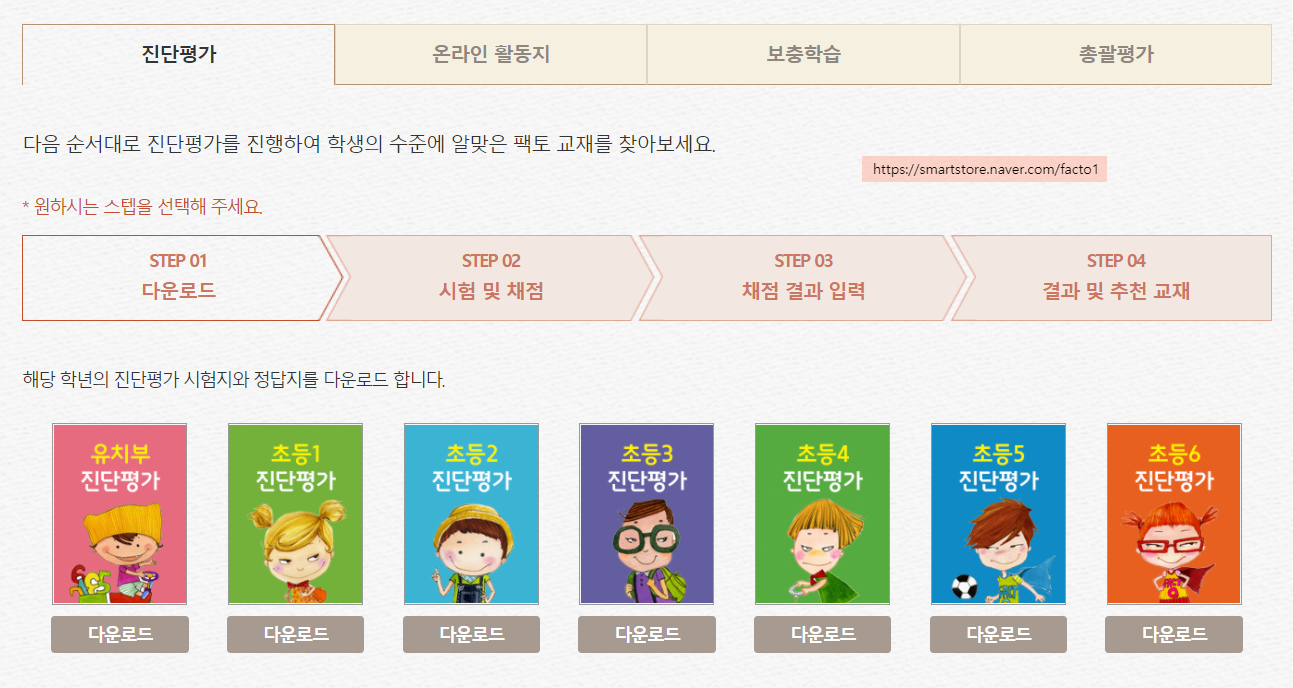Screen dimensions: 1293x688
Task: Open the 보충학습 tab
Action: click(x=803, y=54)
